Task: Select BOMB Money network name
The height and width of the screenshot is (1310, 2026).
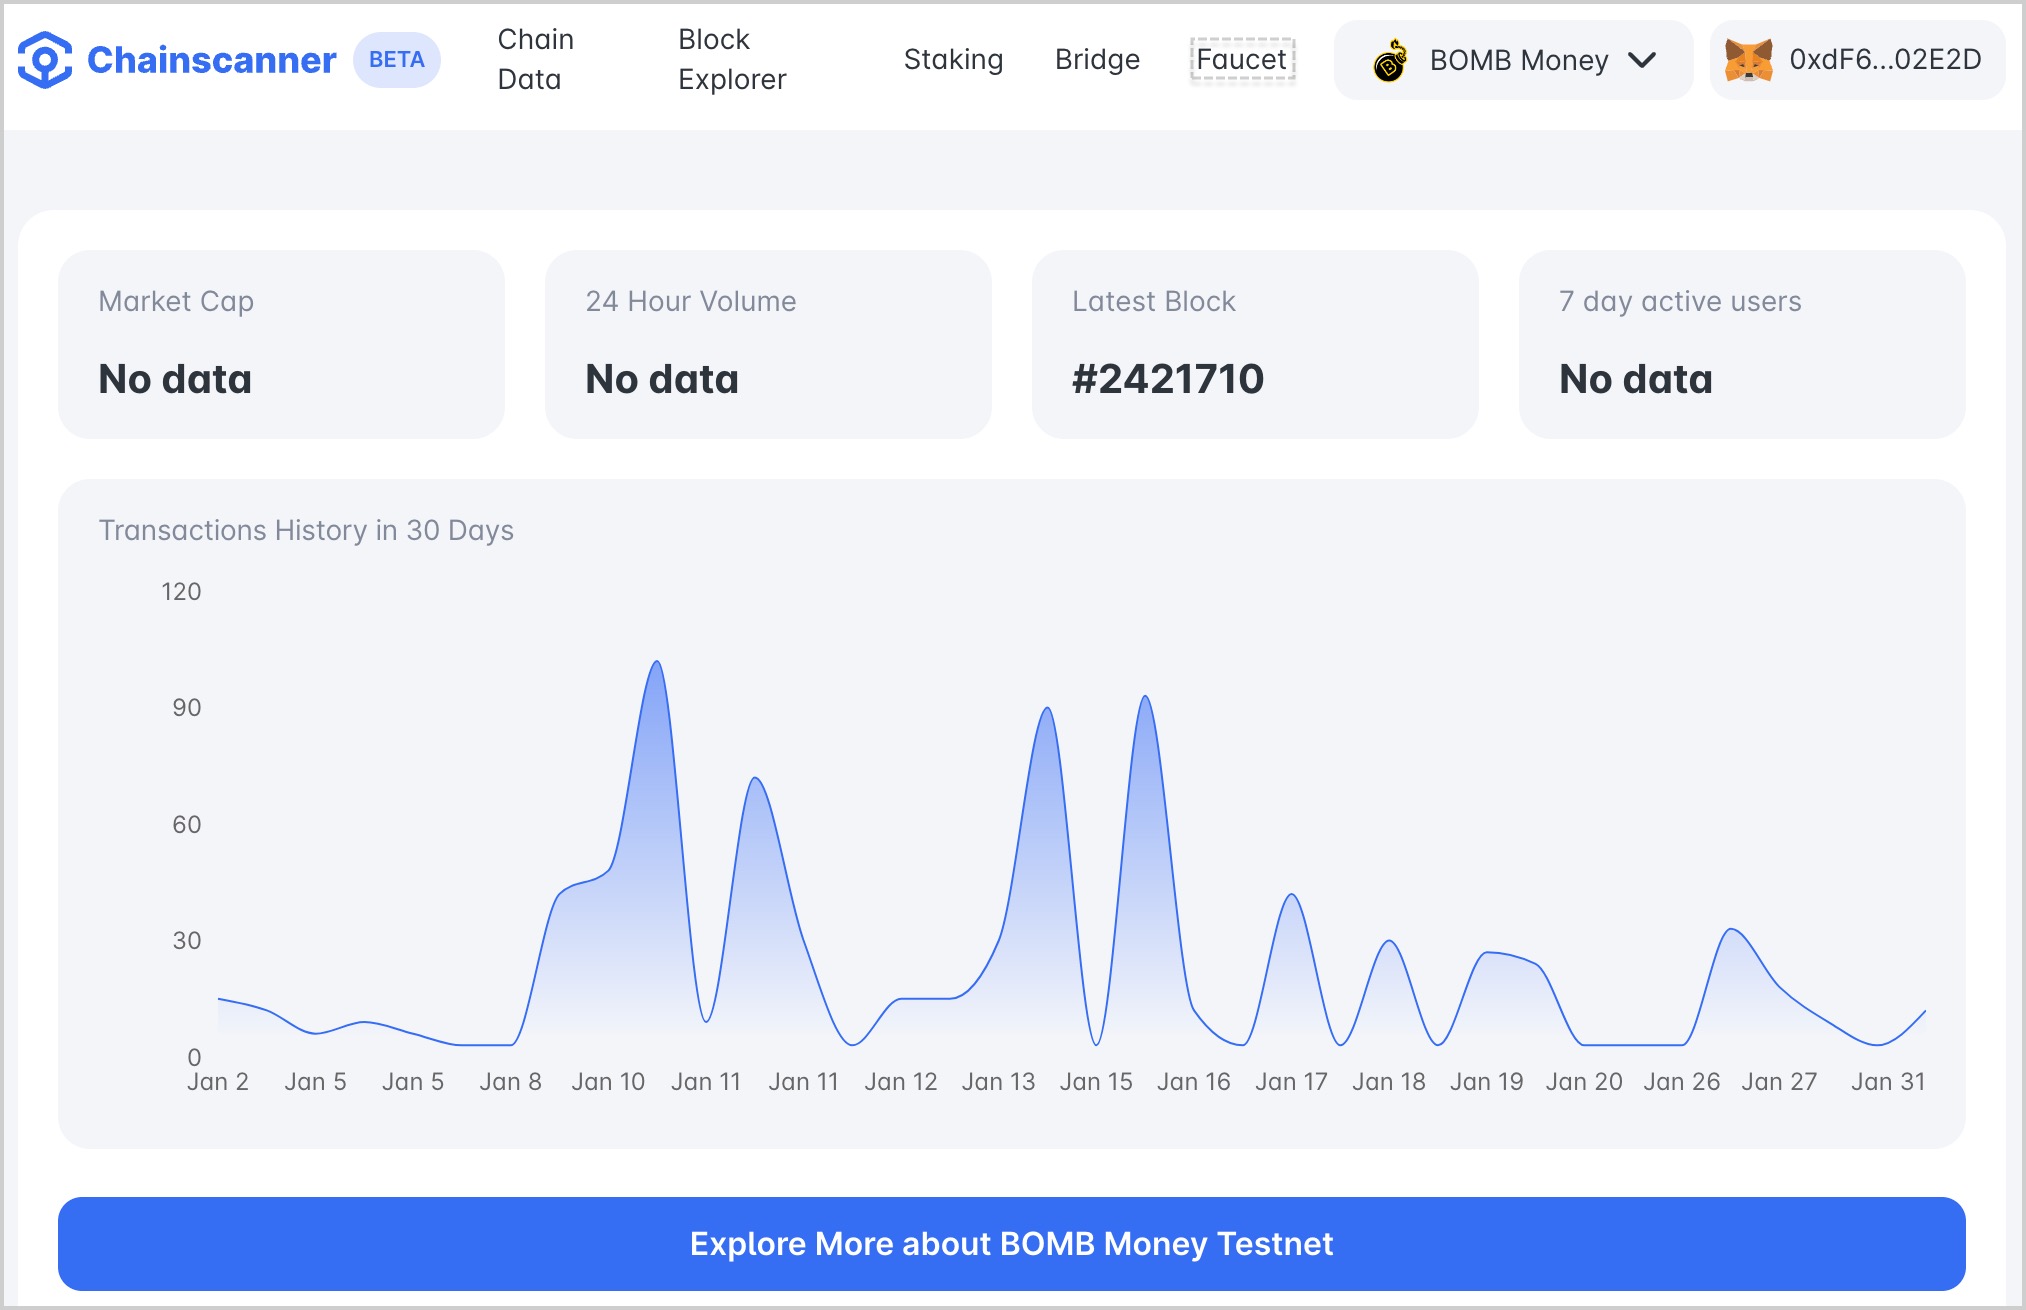Action: 1519,60
